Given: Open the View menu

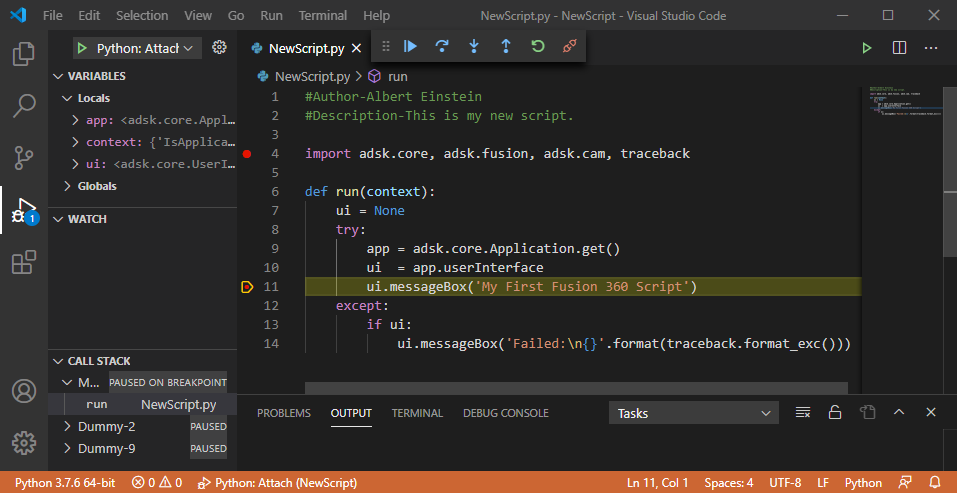Looking at the screenshot, I should 198,15.
